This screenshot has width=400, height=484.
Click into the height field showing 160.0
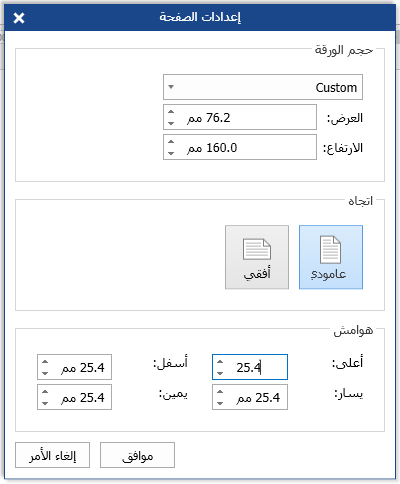240,147
